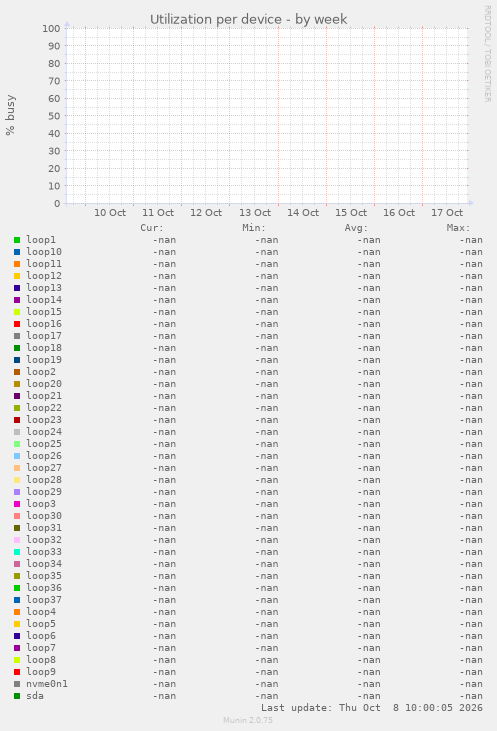Select the loop14 legend label
The image size is (497, 731).
click(44, 300)
